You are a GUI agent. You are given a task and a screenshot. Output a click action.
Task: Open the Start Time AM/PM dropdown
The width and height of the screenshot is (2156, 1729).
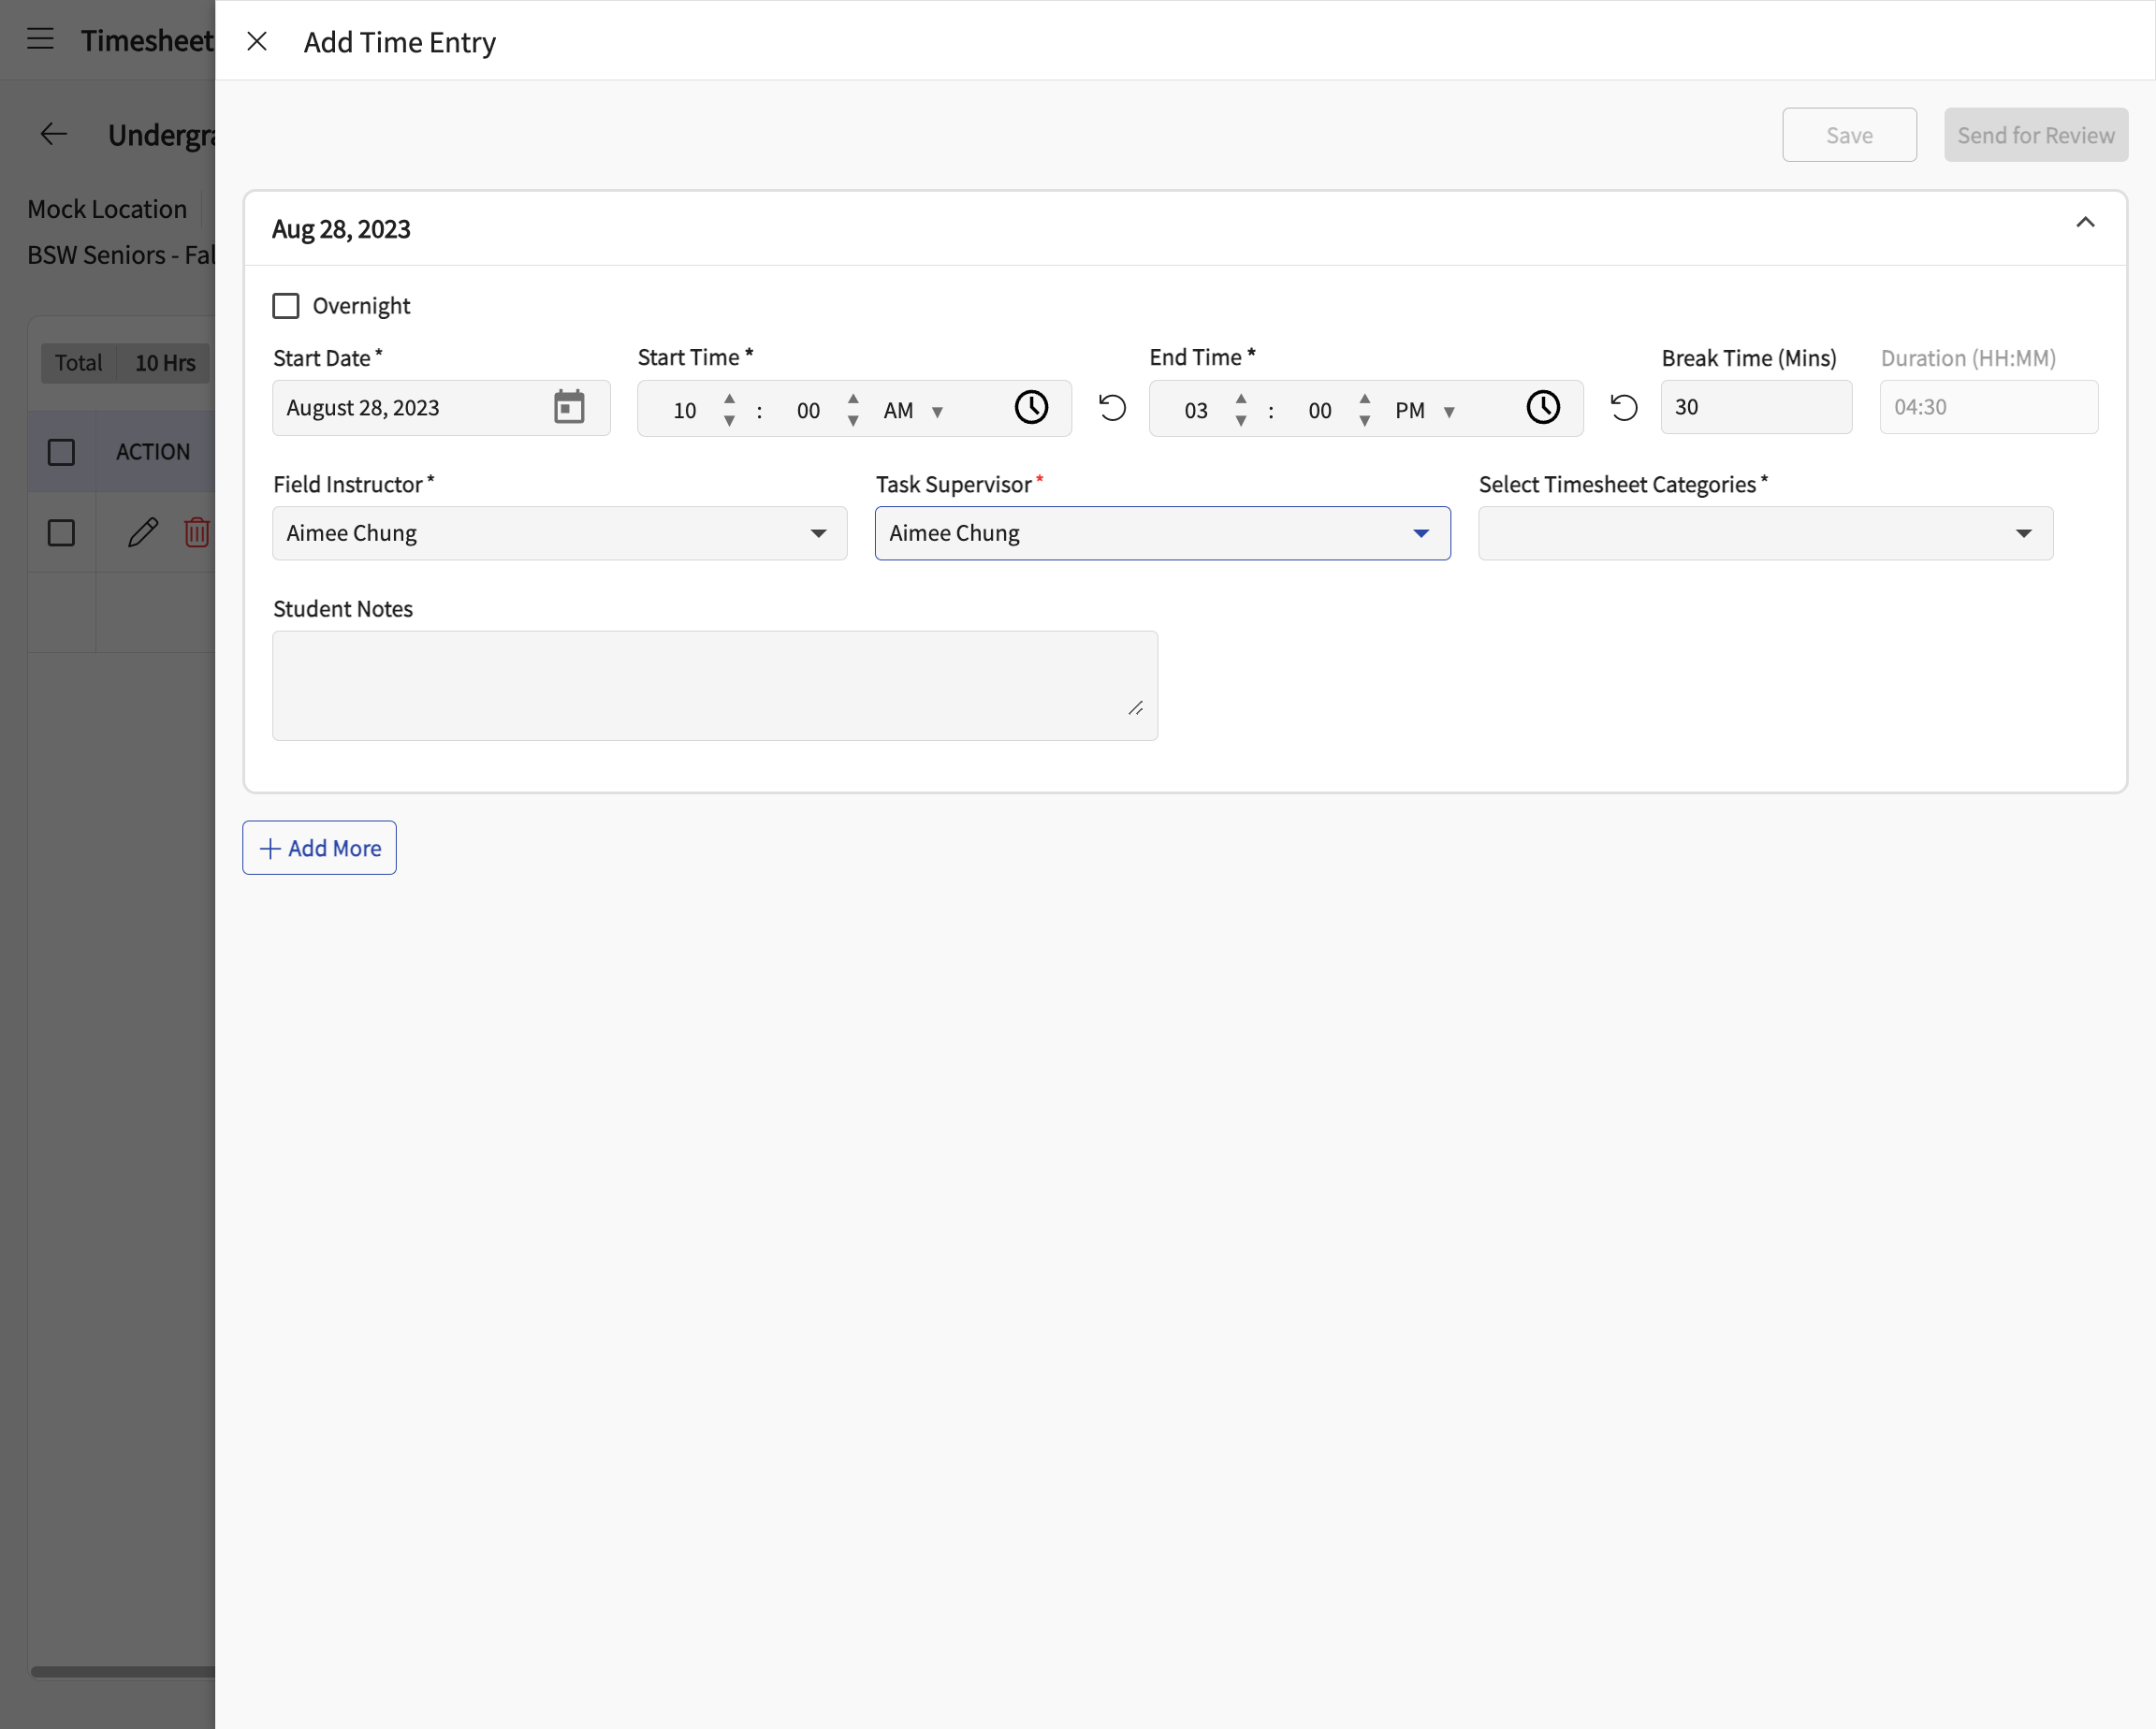(914, 410)
